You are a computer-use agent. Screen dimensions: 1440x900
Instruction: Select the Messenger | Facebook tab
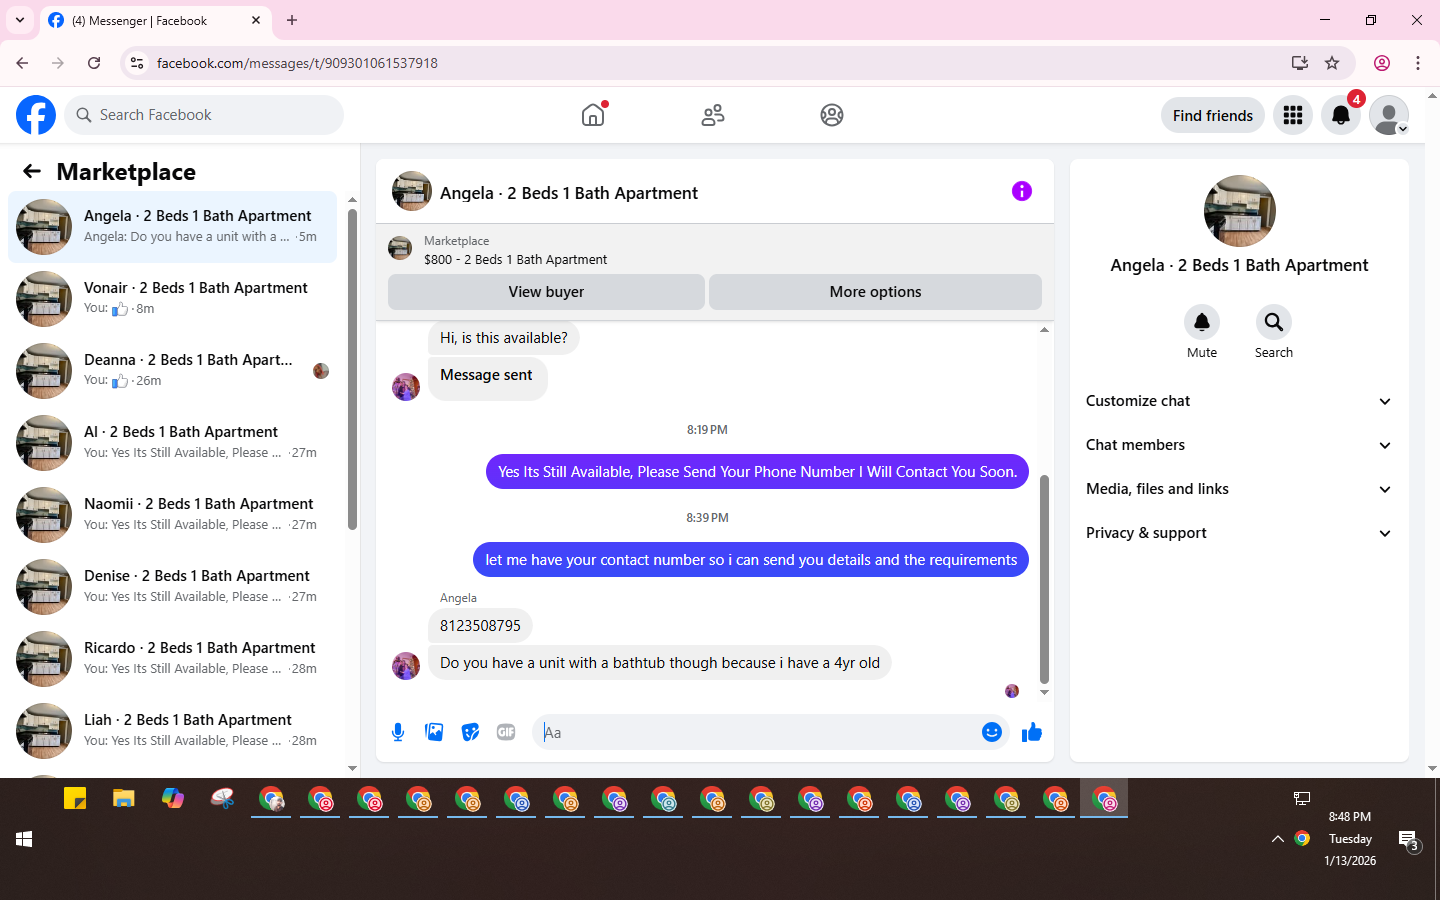(x=155, y=21)
